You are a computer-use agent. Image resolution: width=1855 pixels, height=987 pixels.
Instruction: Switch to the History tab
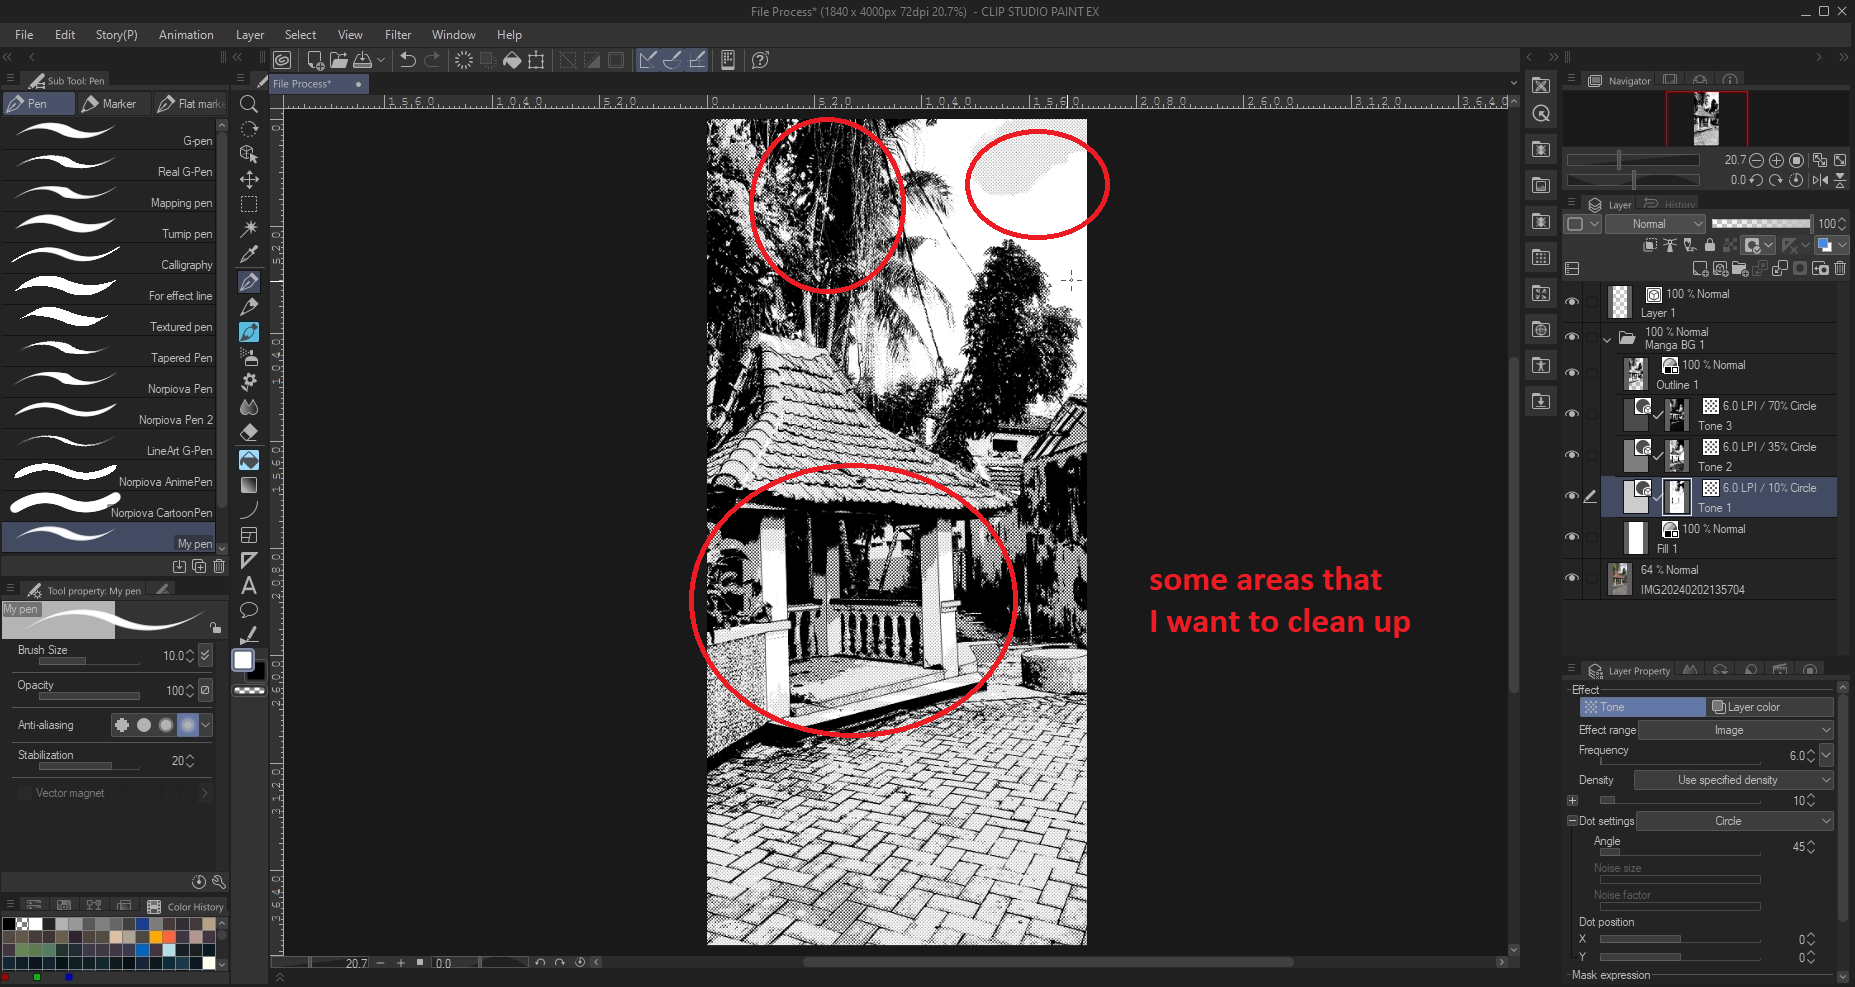pos(1671,204)
